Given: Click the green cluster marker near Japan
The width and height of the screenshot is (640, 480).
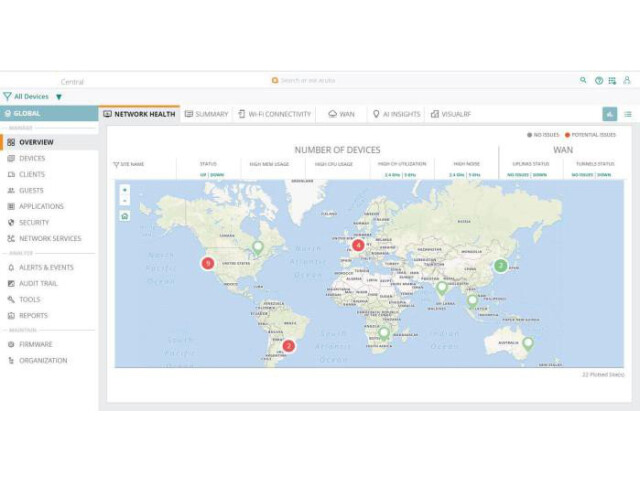Looking at the screenshot, I should [500, 266].
